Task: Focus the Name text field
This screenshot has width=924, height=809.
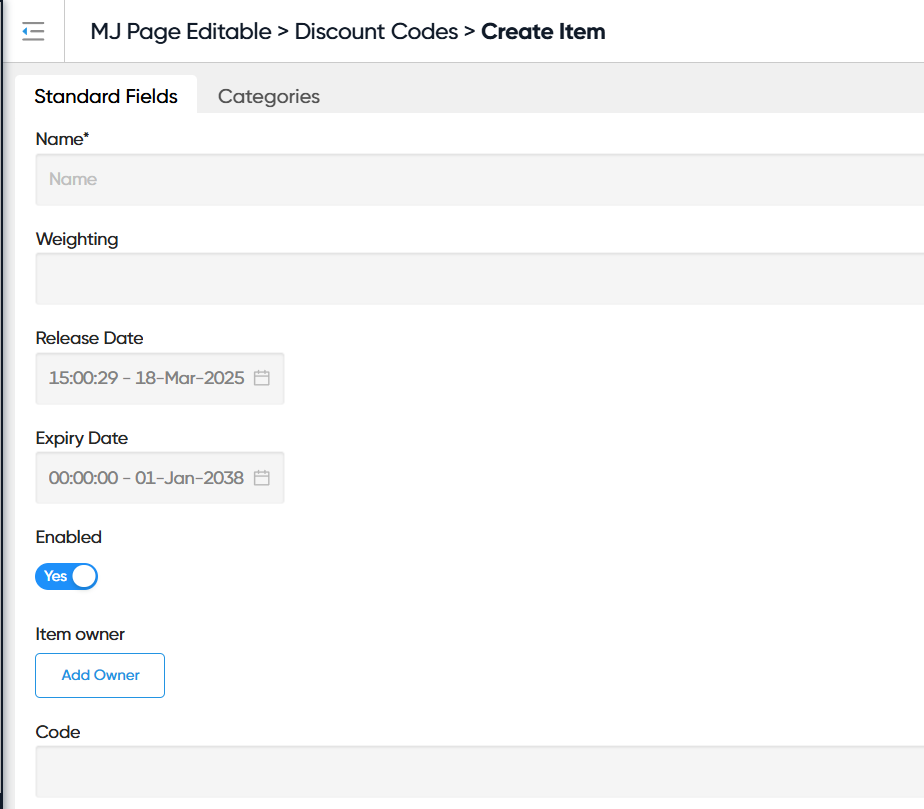Action: [x=480, y=180]
